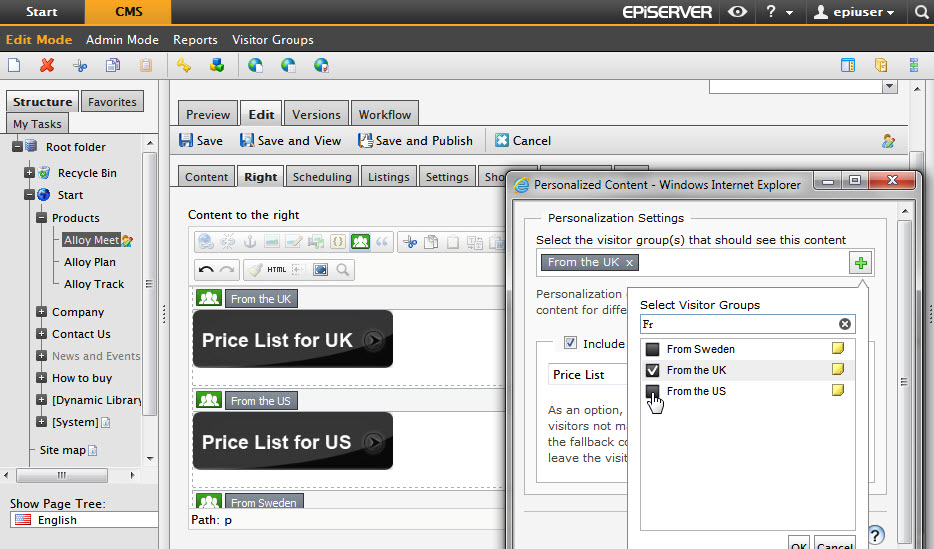This screenshot has width=934, height=549.
Task: Click the Select Visitor Groups search field
Action: (x=738, y=324)
